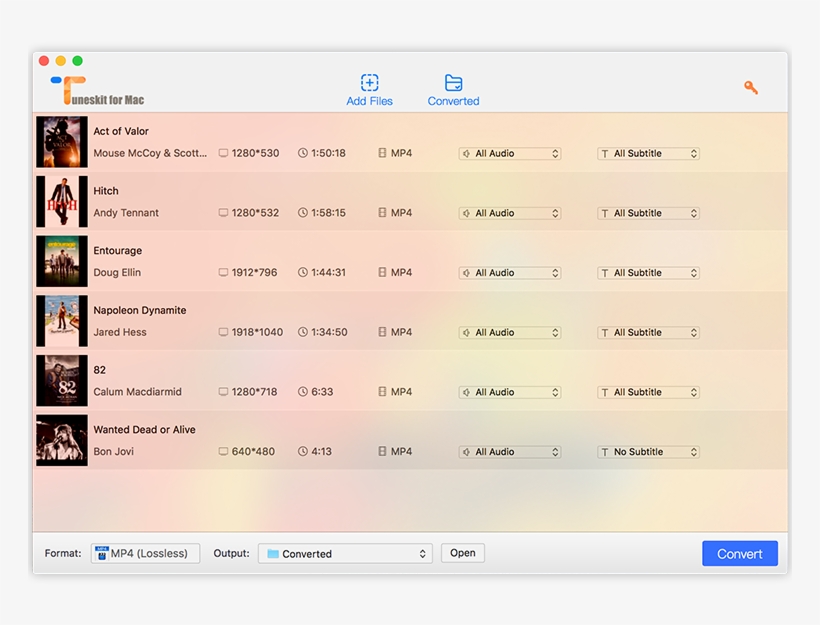Click the Add Files icon
This screenshot has width=820, height=625.
[369, 83]
